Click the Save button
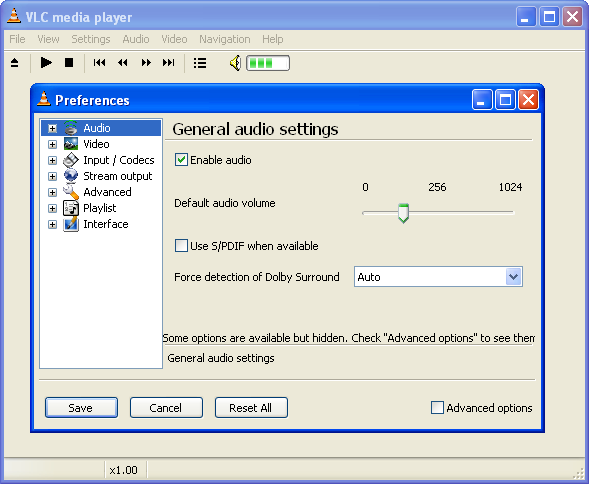The image size is (589, 484). [81, 408]
